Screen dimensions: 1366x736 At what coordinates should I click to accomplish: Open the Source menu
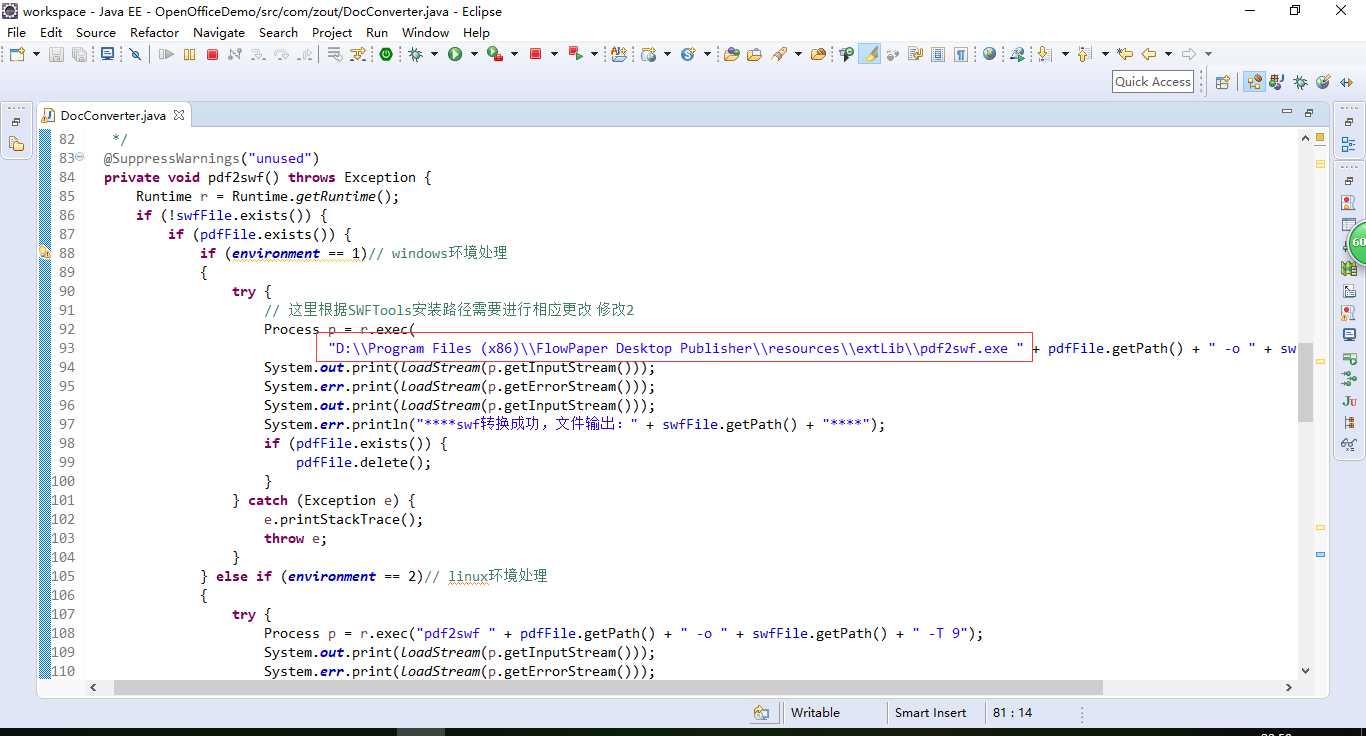pyautogui.click(x=96, y=32)
